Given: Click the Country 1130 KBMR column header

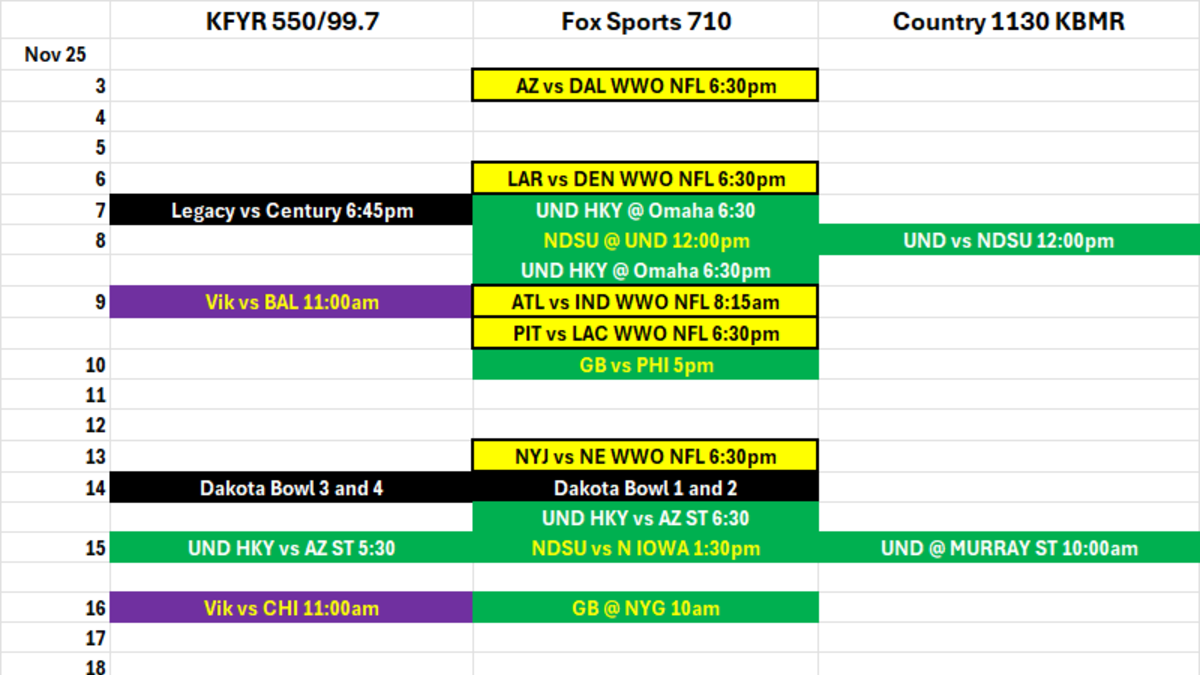Looking at the screenshot, I should (x=1008, y=21).
